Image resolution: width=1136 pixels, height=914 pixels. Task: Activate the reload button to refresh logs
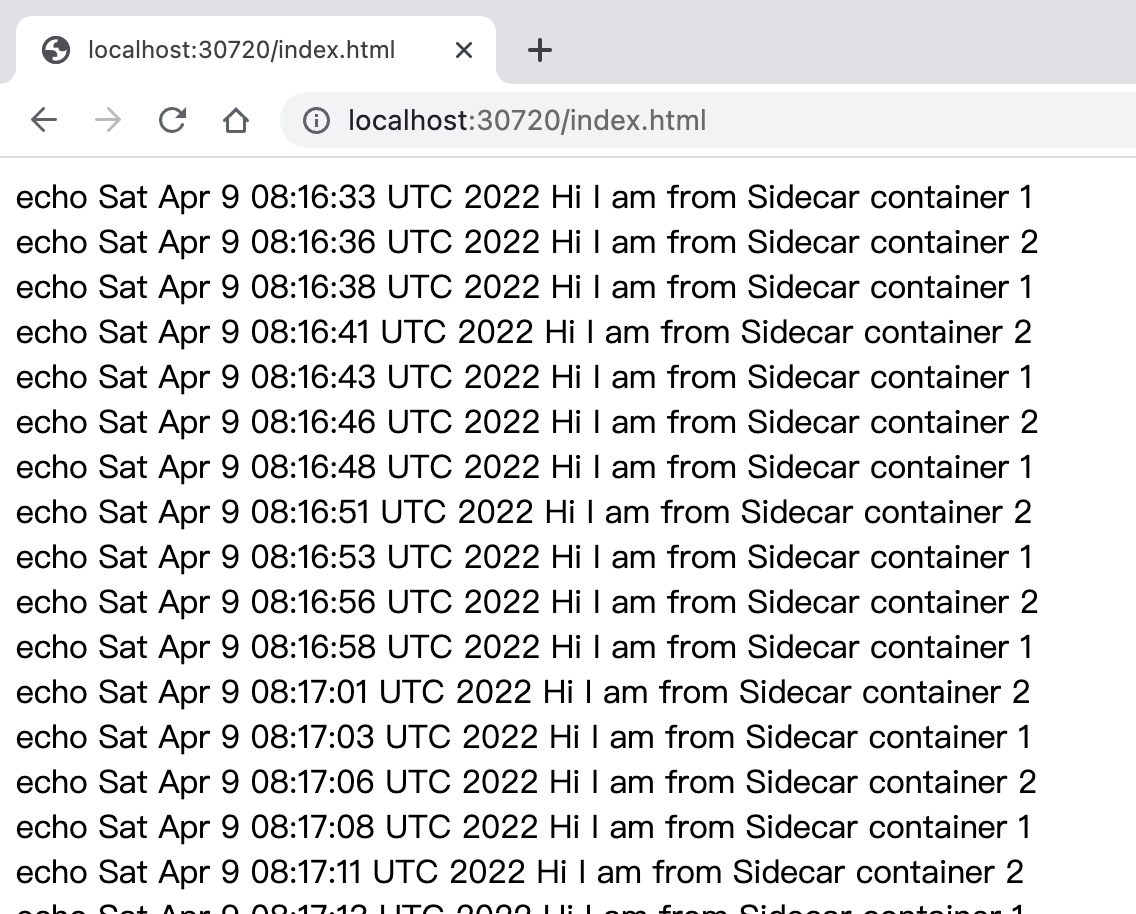click(x=172, y=120)
